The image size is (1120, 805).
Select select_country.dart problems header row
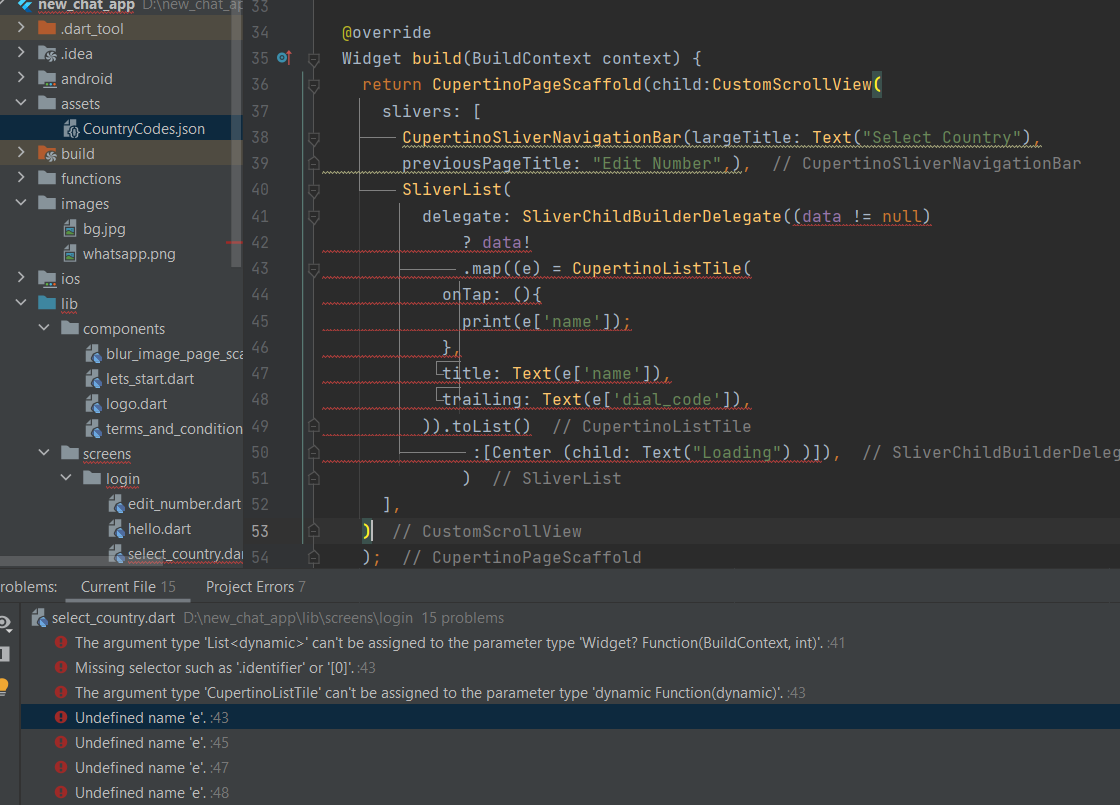point(569,618)
